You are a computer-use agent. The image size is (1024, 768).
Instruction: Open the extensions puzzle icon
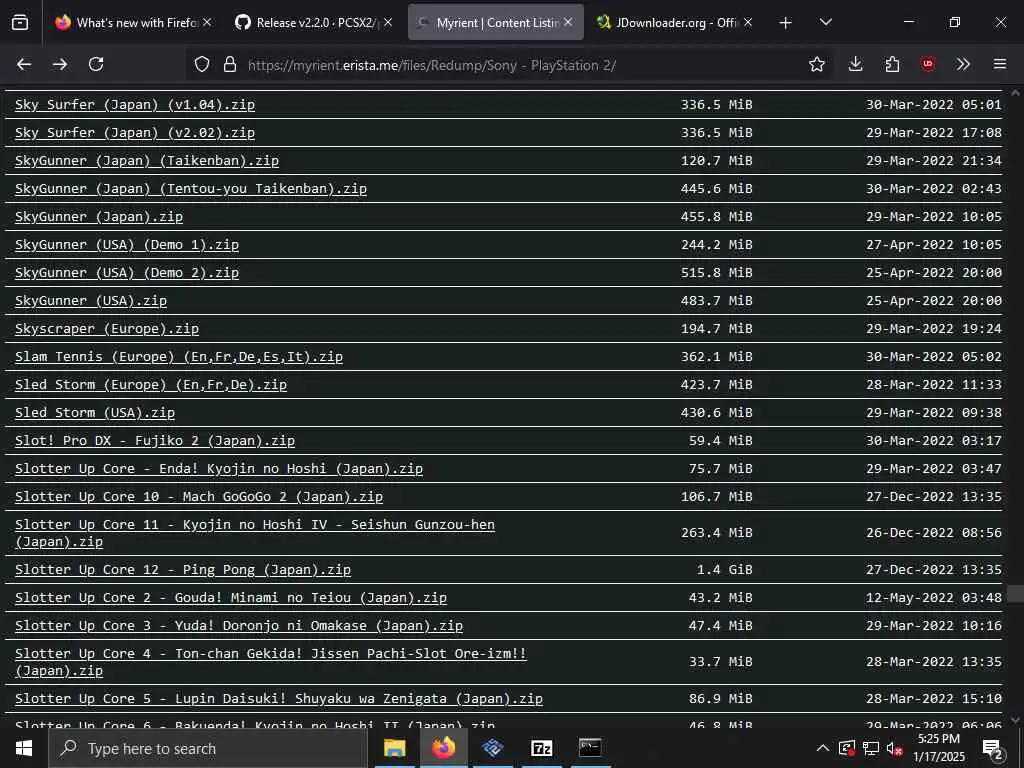pos(892,64)
